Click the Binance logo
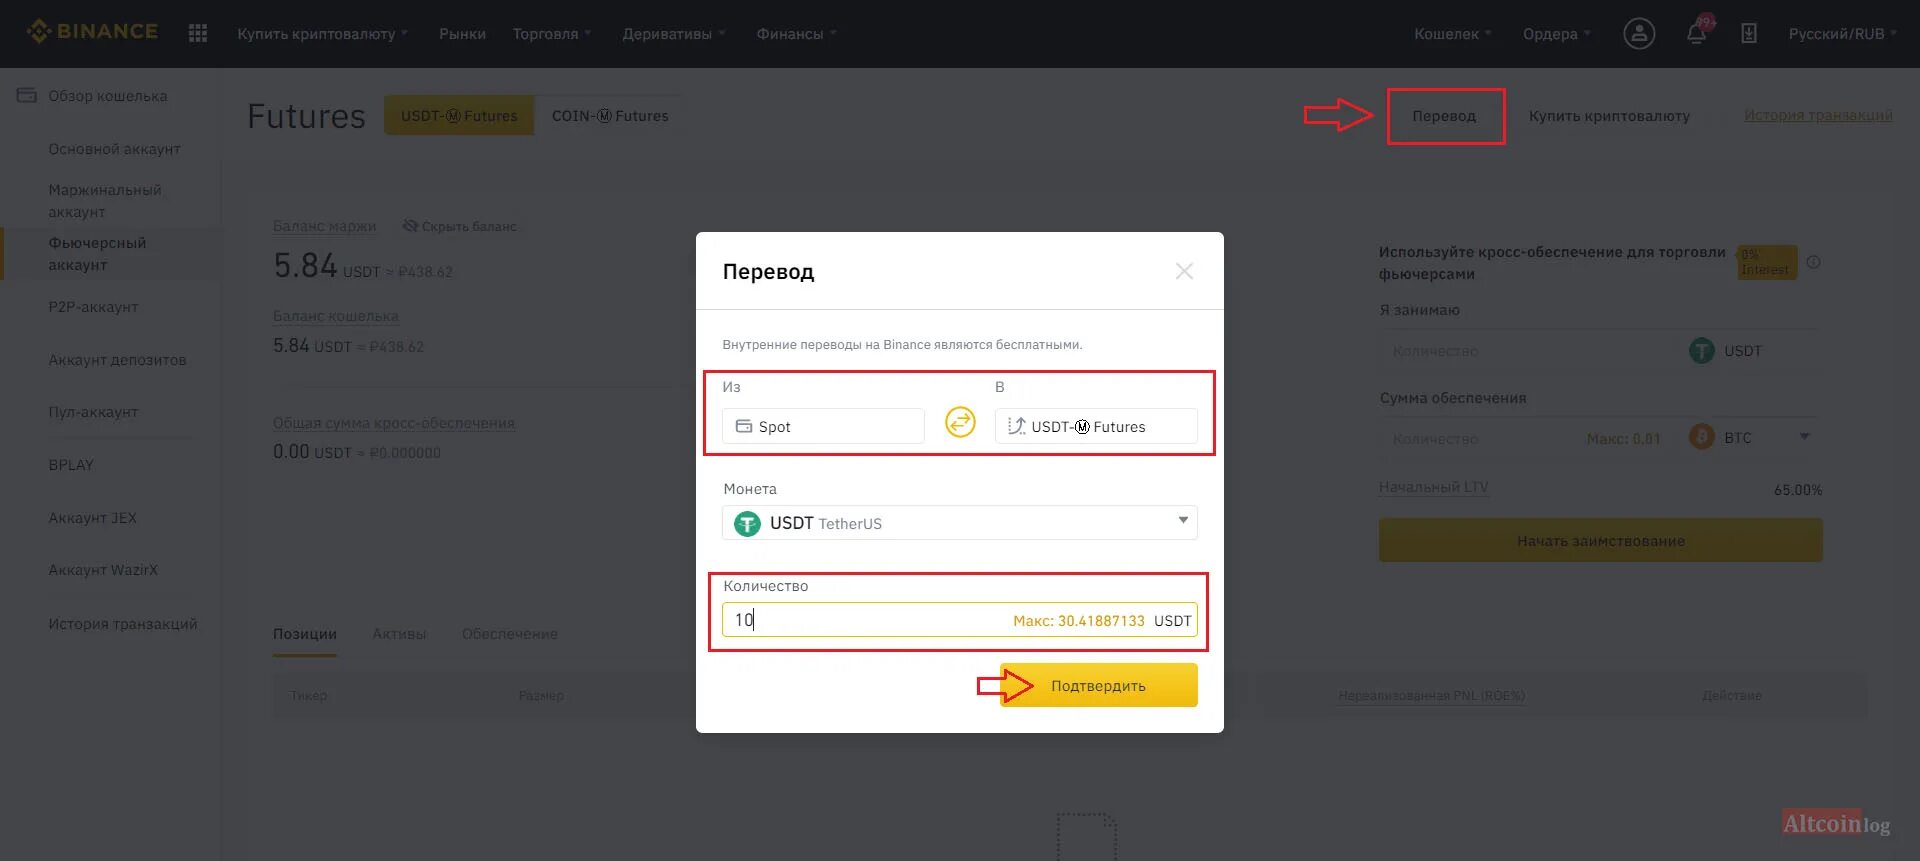 (92, 32)
